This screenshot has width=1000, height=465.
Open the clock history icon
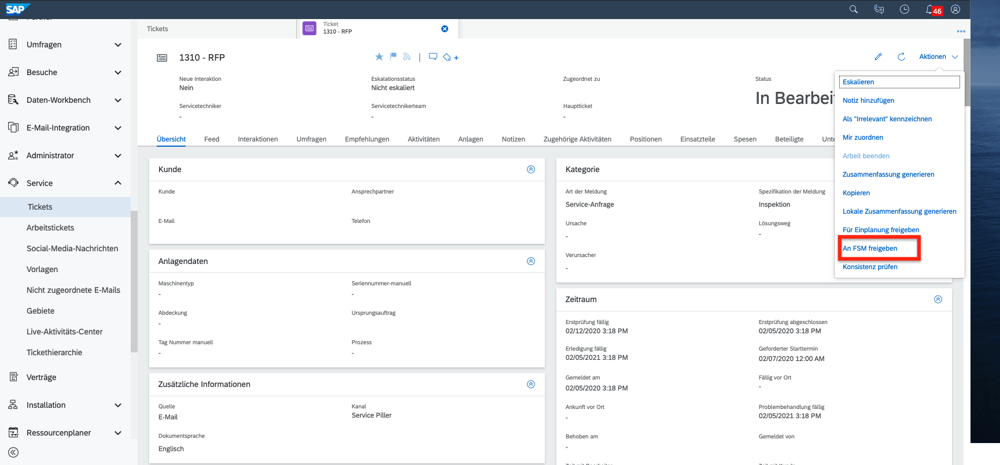pyautogui.click(x=904, y=9)
